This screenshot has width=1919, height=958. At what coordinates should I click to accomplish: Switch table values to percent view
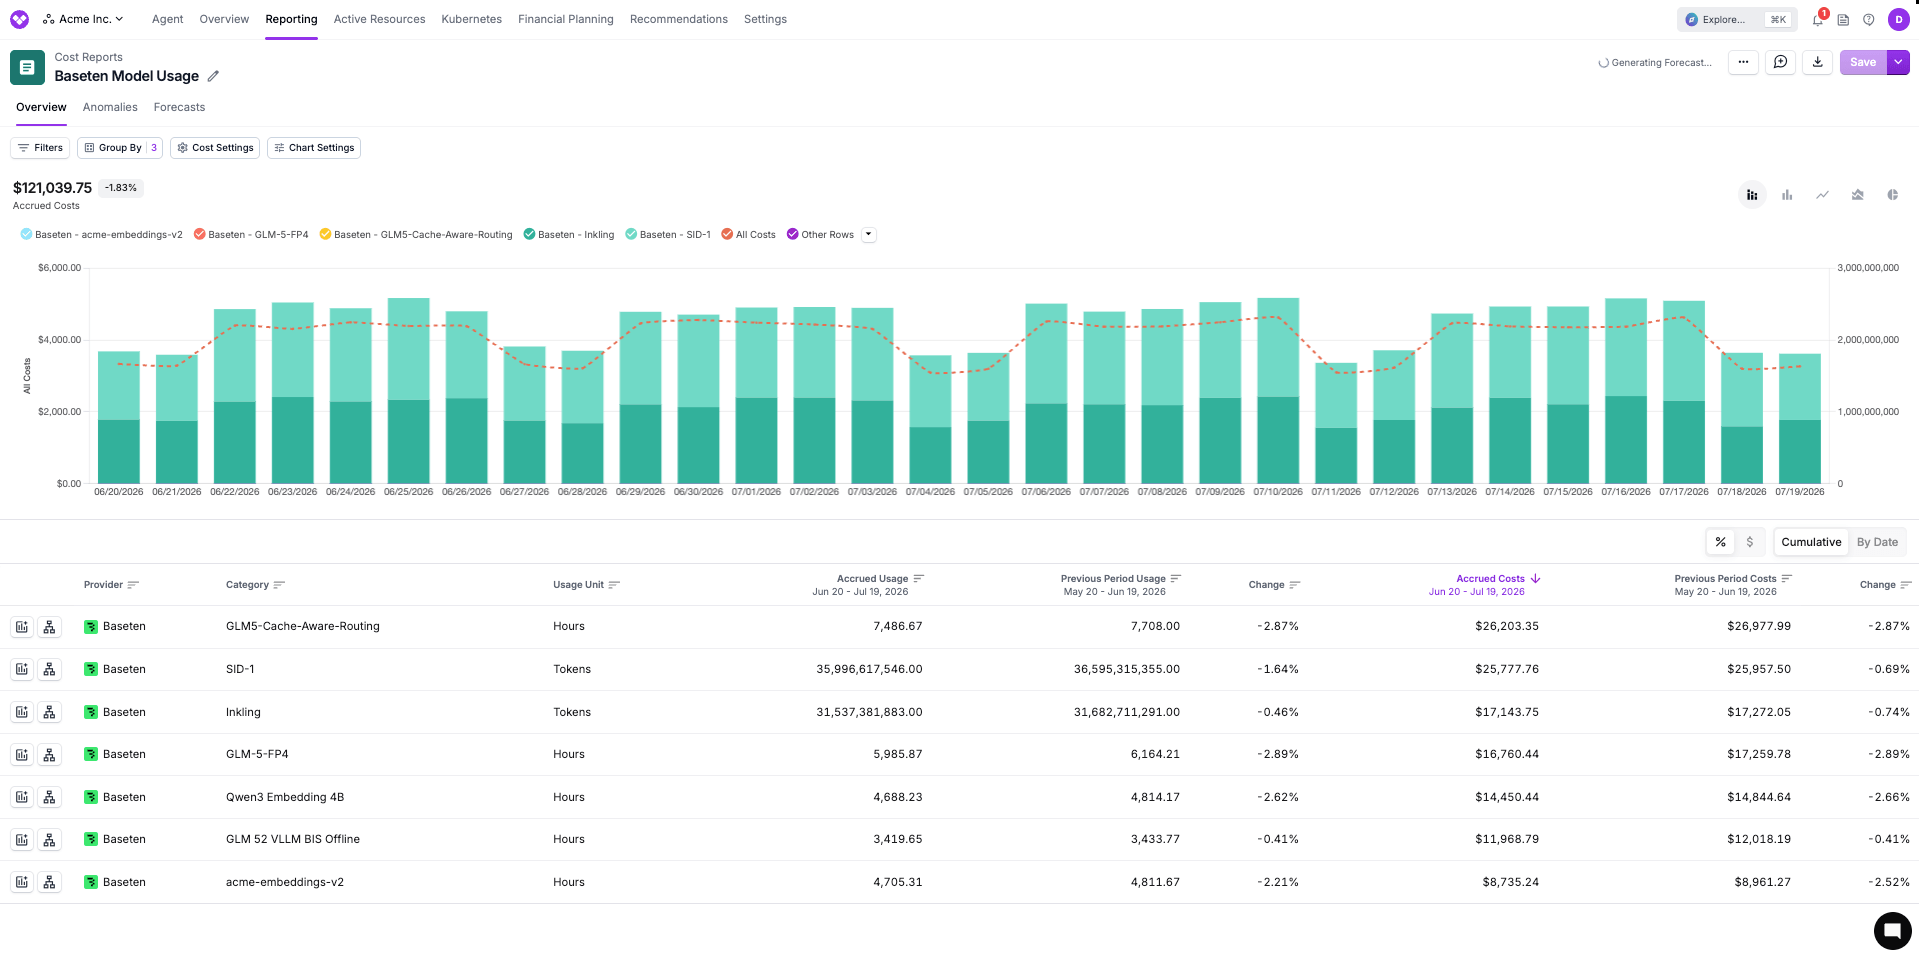(x=1720, y=542)
